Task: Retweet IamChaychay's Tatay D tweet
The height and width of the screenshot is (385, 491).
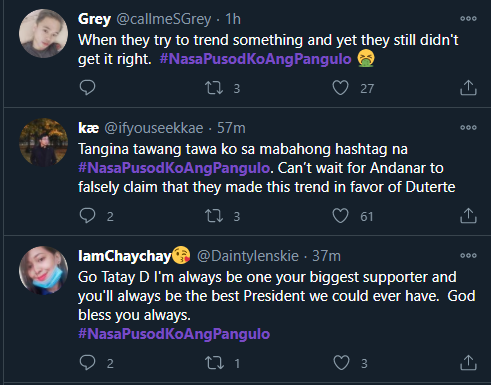Action: coord(214,363)
